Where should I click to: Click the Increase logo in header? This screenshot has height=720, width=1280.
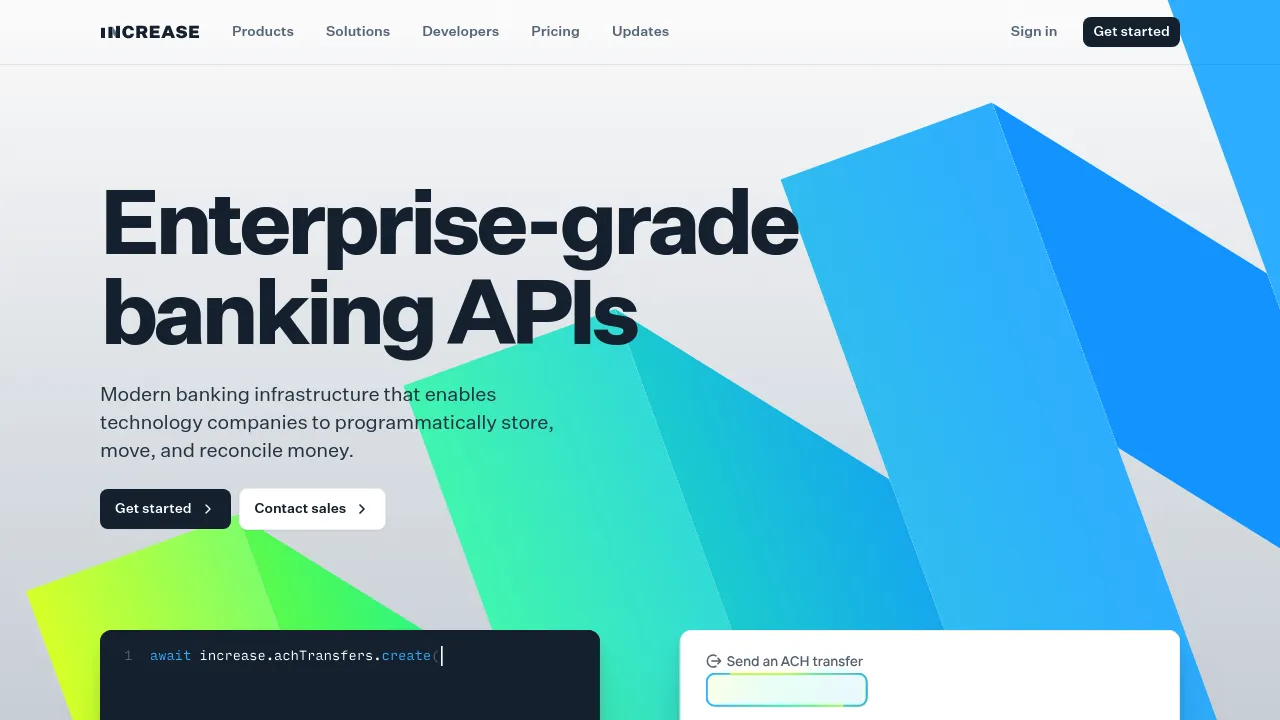150,32
